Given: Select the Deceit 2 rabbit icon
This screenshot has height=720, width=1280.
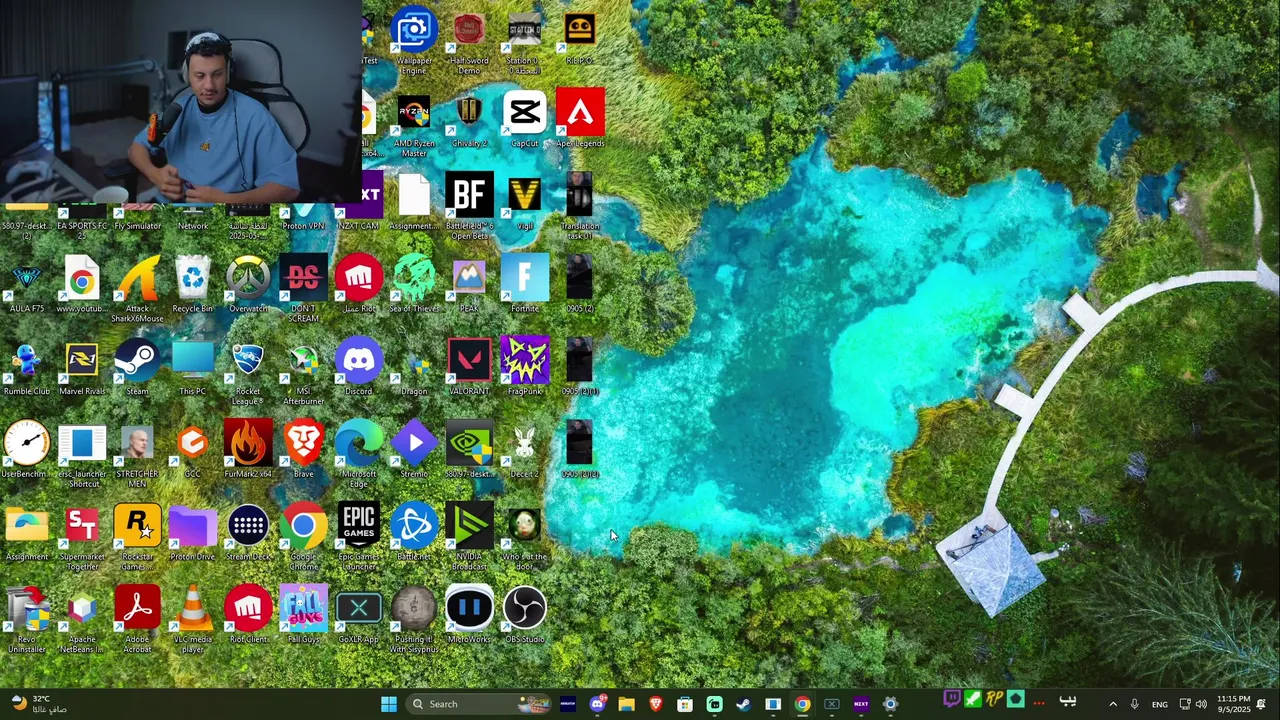Looking at the screenshot, I should point(524,449).
